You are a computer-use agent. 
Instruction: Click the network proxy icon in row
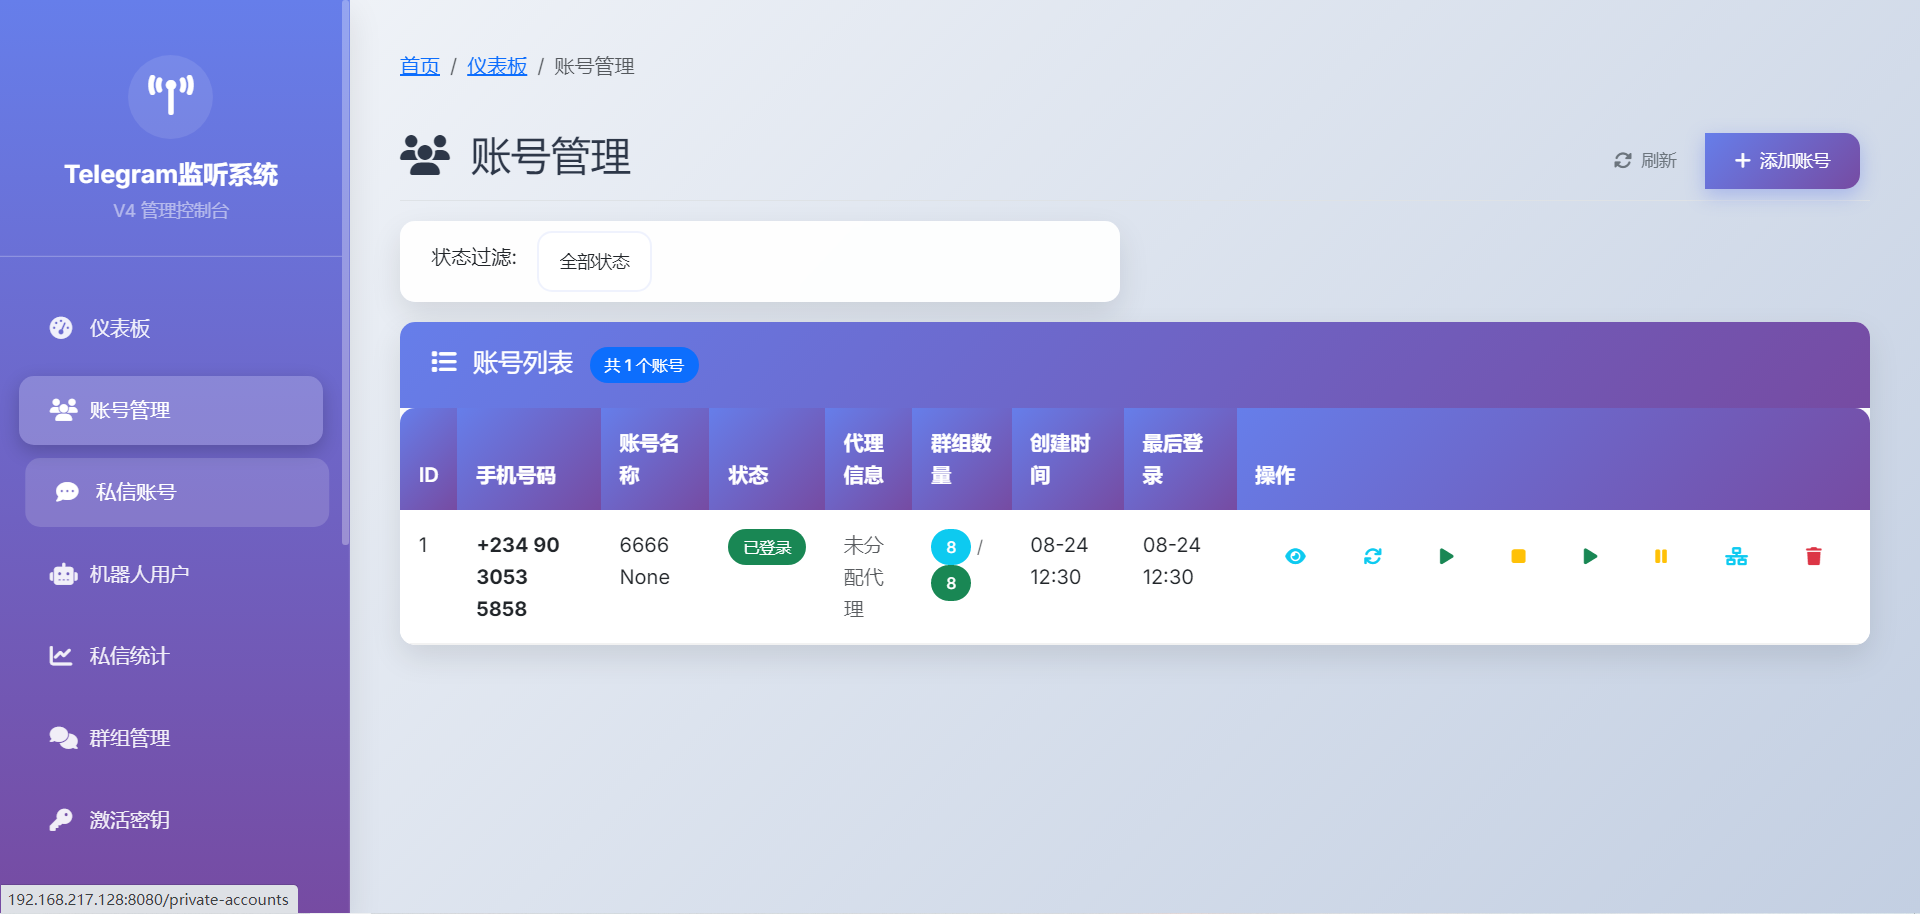coord(1736,556)
